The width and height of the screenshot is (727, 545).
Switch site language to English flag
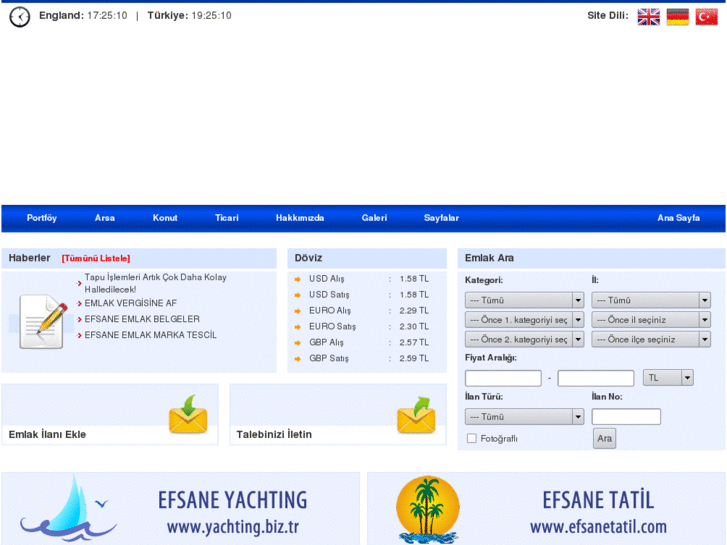(648, 16)
